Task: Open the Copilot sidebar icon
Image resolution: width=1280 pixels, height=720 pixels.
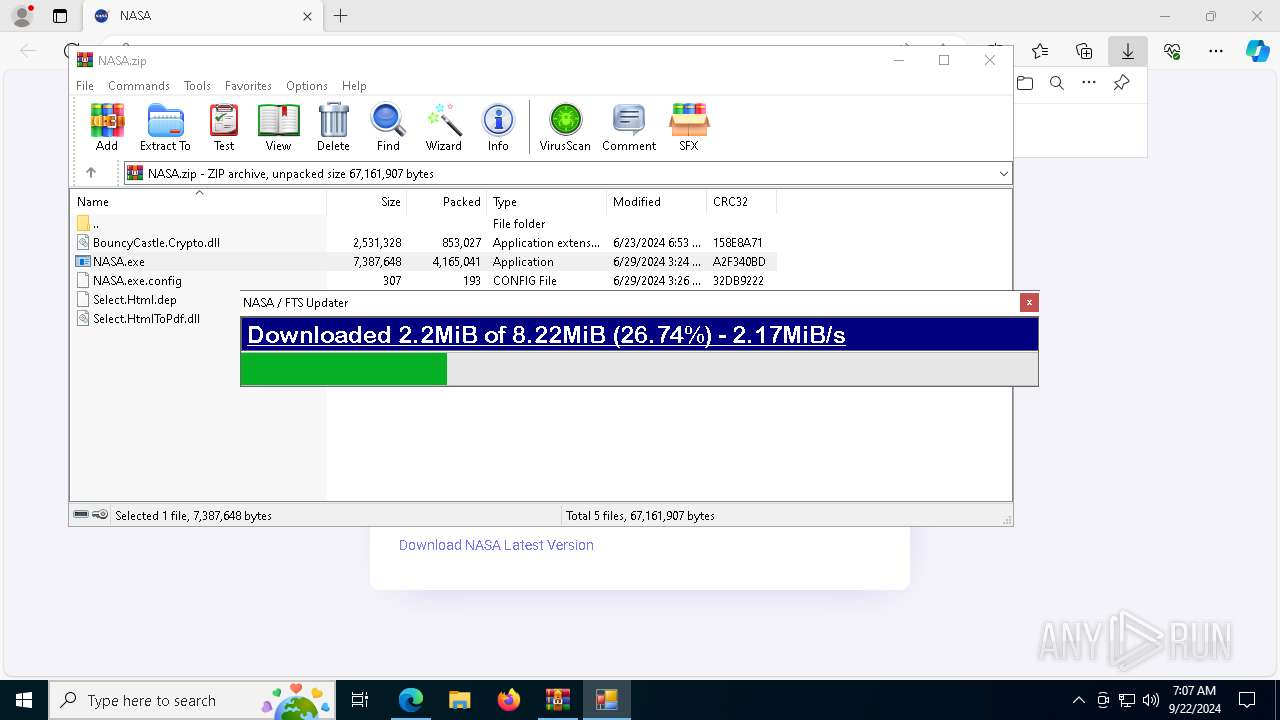Action: click(x=1257, y=51)
